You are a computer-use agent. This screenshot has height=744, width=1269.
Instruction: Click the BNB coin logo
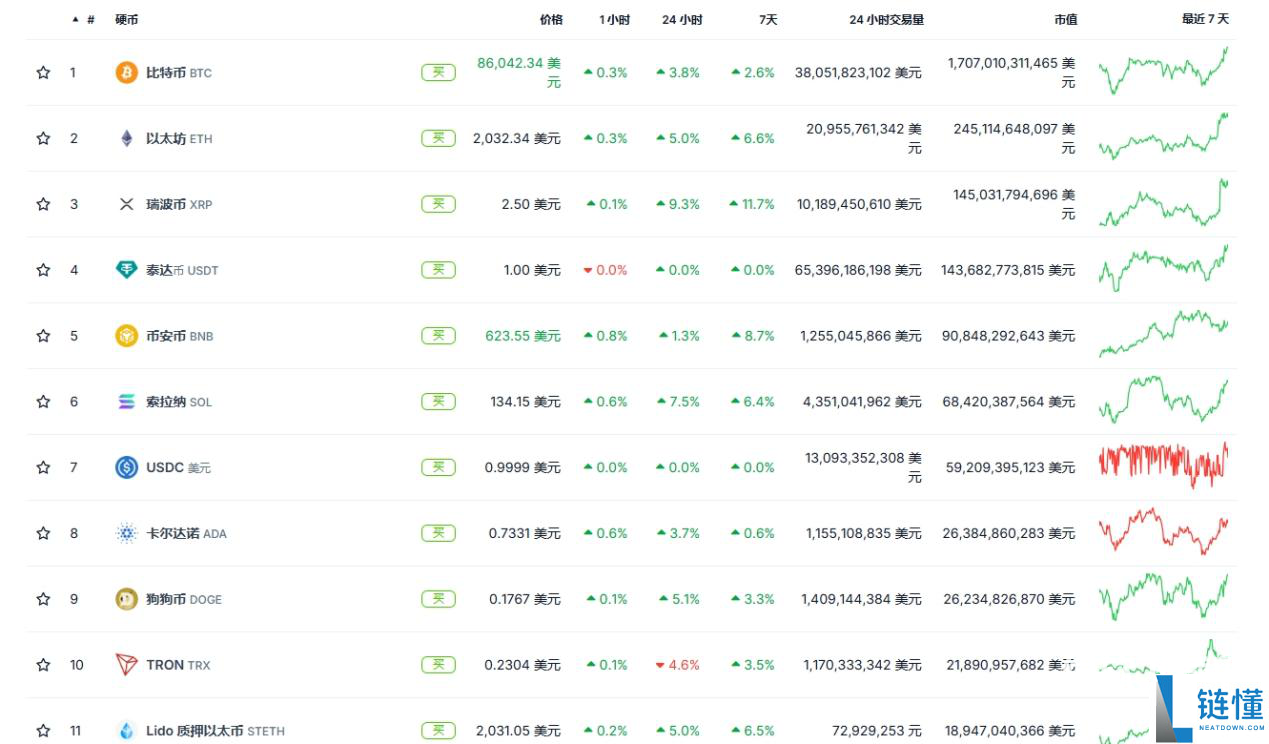click(126, 336)
